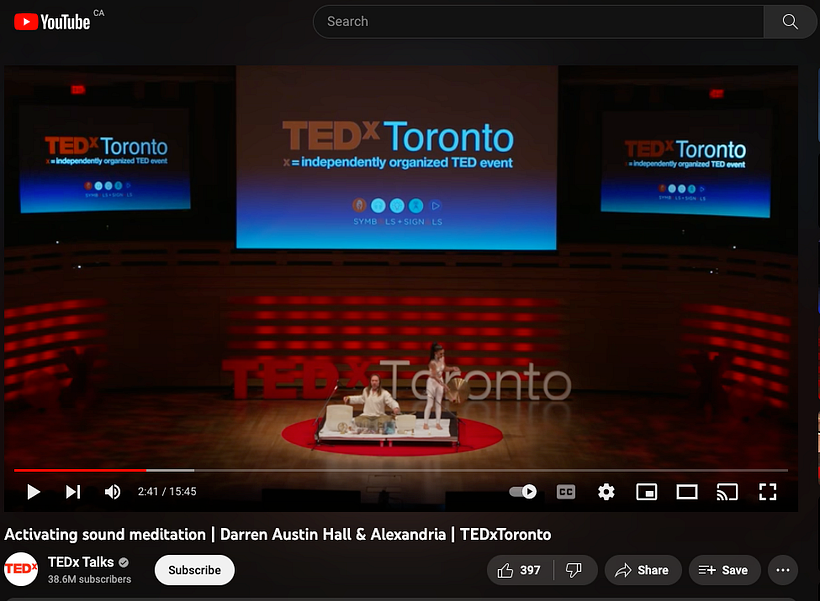Click into the Search input field
The image size is (820, 601).
(x=539, y=21)
